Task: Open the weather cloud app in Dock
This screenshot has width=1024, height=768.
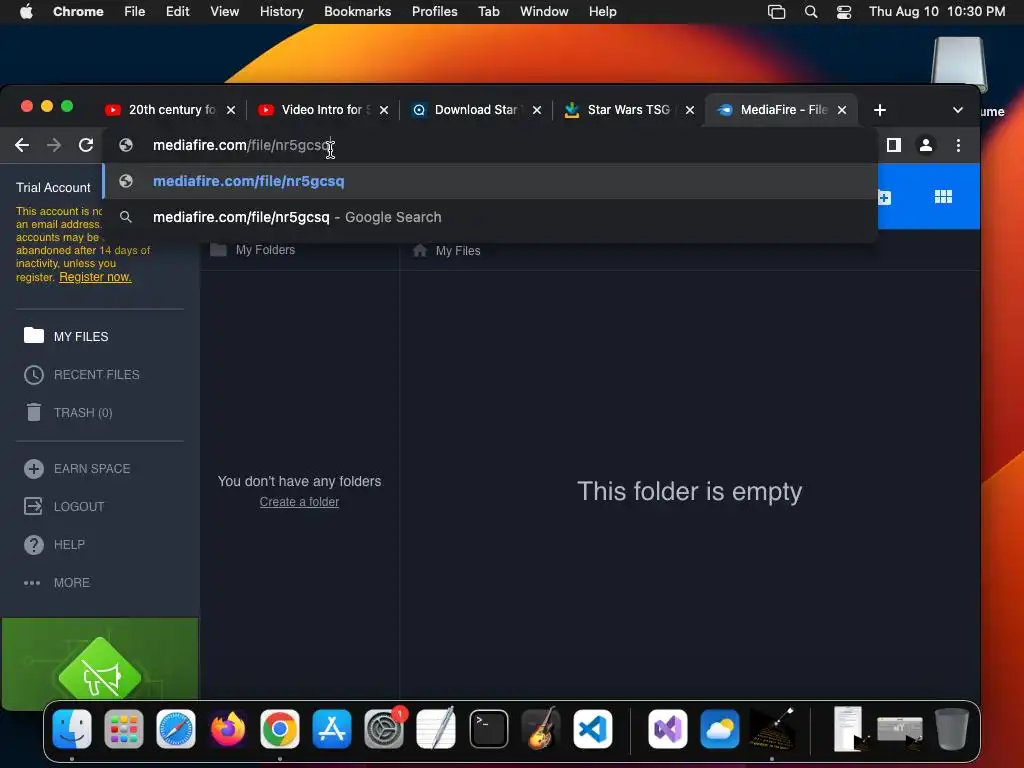Action: (719, 728)
